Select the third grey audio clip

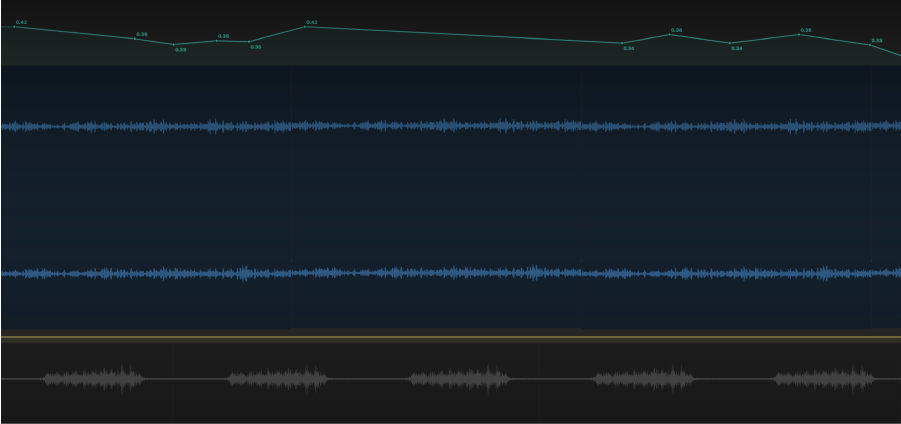(x=459, y=379)
